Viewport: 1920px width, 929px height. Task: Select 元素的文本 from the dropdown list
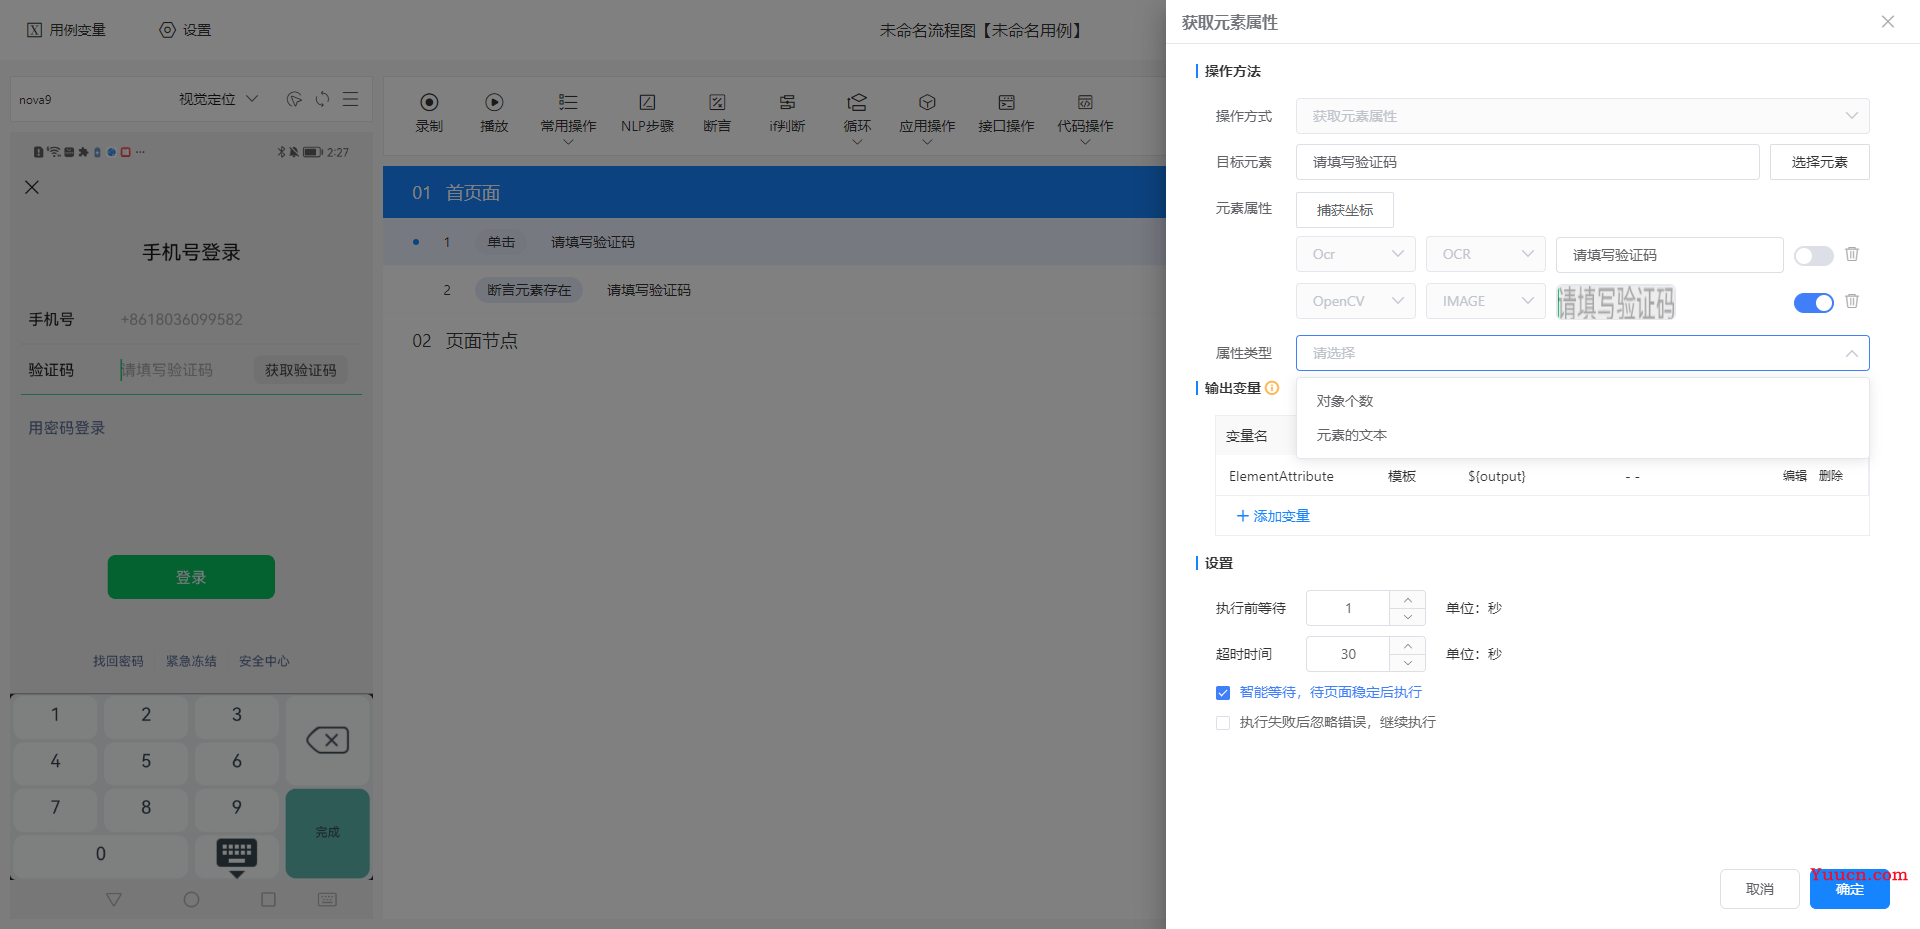[1582, 435]
